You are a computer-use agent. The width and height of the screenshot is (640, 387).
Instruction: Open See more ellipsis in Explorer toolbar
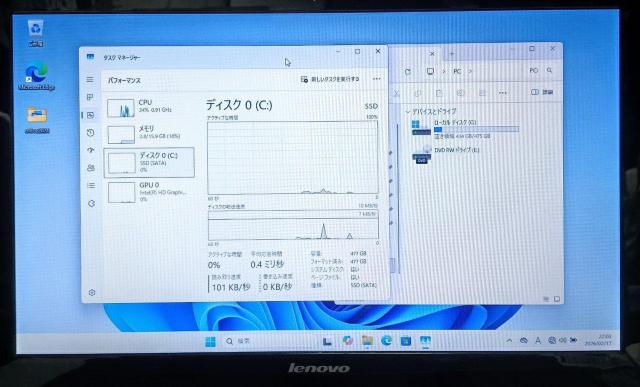[502, 93]
